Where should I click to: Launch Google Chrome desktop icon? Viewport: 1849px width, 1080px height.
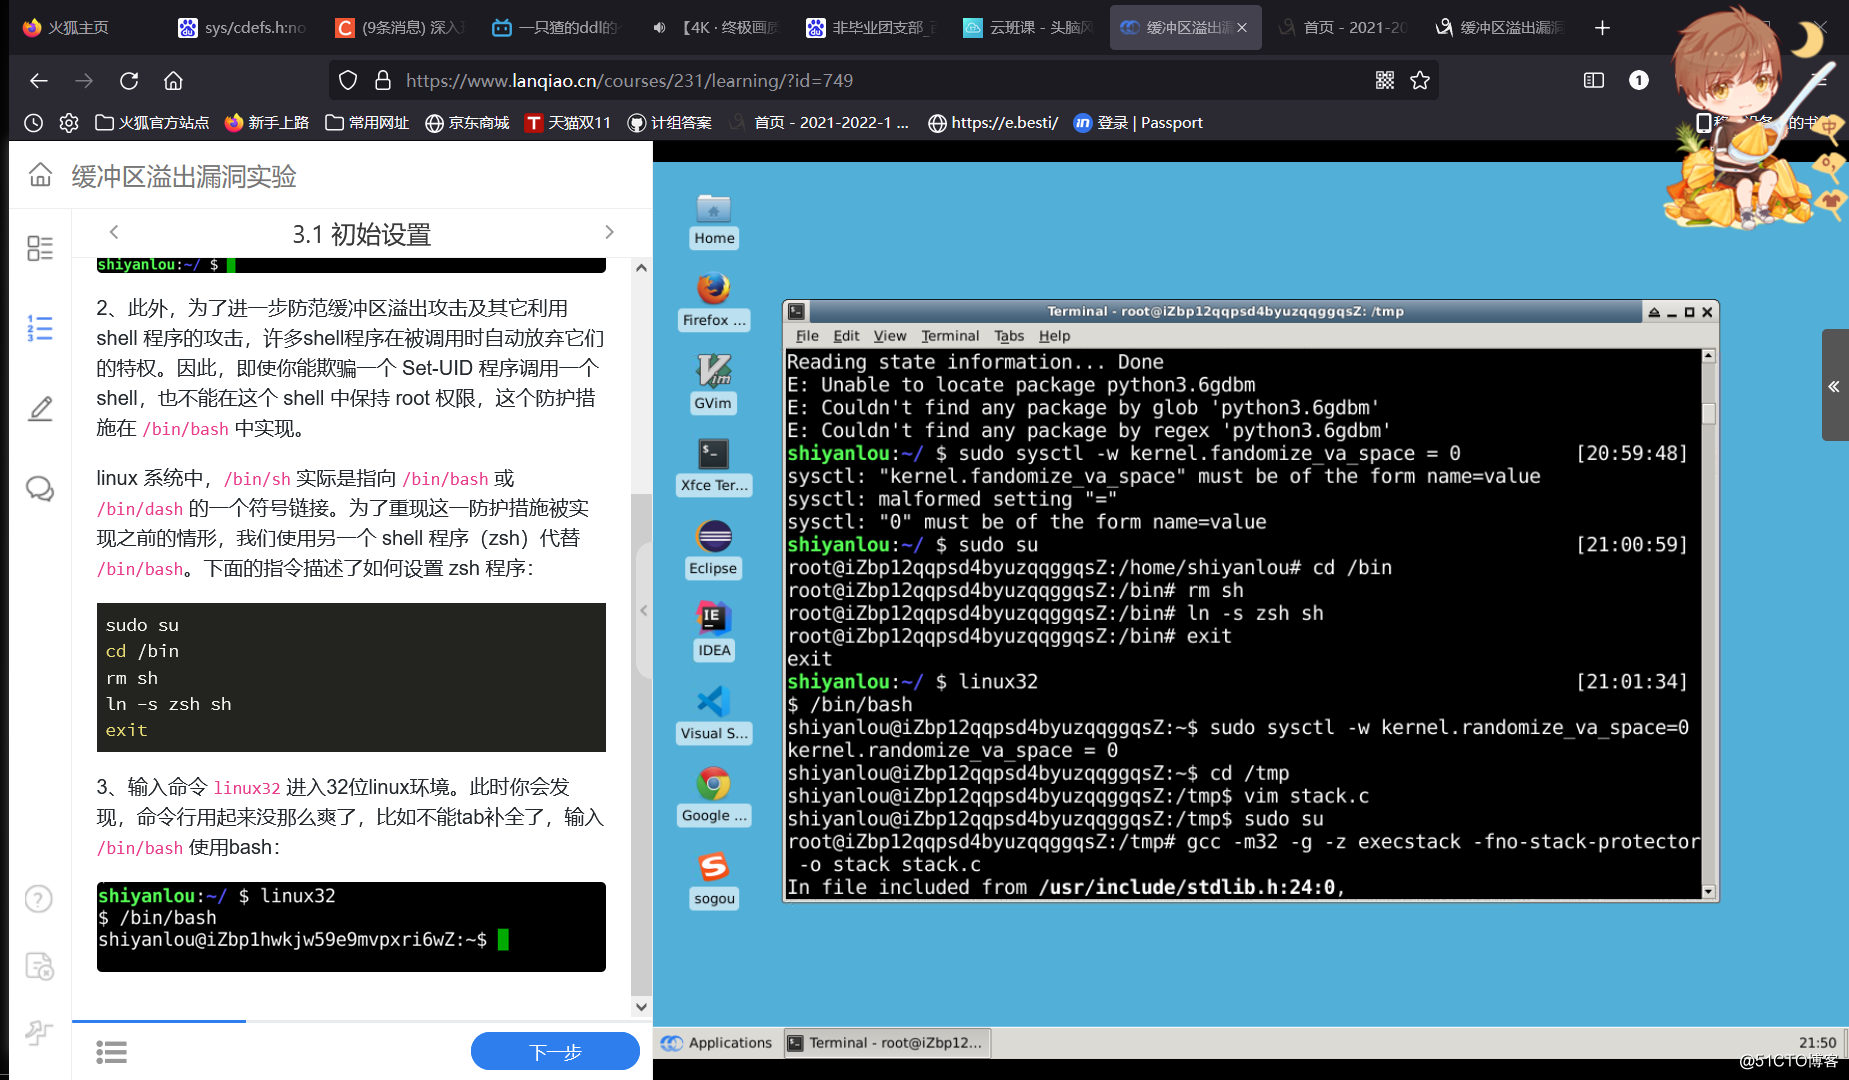(x=714, y=797)
